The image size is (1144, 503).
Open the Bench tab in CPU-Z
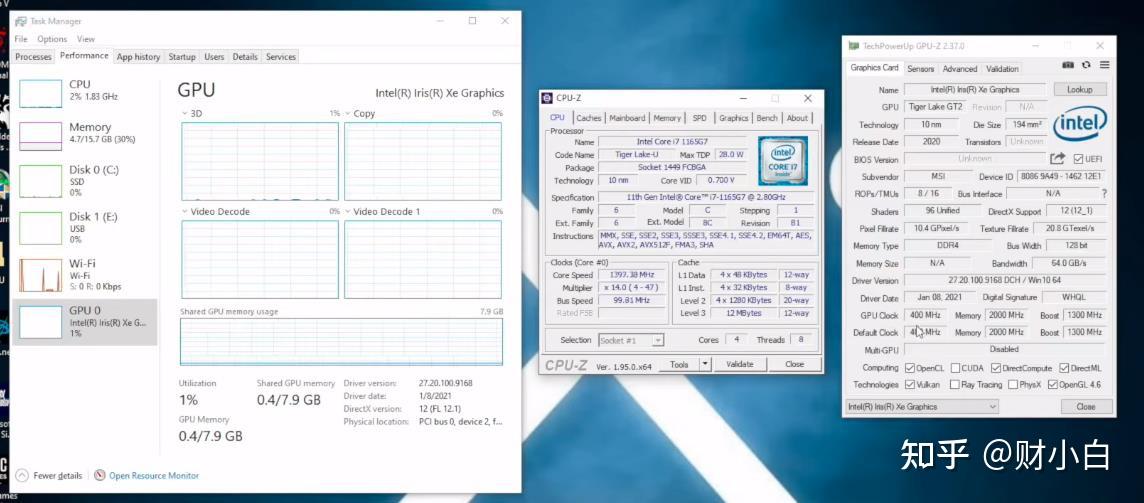[x=767, y=118]
